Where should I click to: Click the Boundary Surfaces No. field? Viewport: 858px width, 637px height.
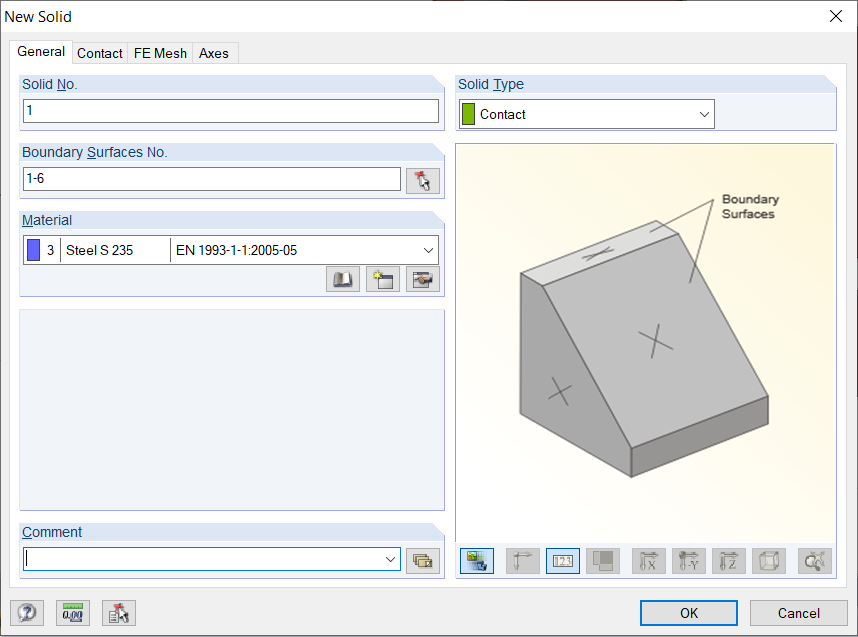coord(212,179)
